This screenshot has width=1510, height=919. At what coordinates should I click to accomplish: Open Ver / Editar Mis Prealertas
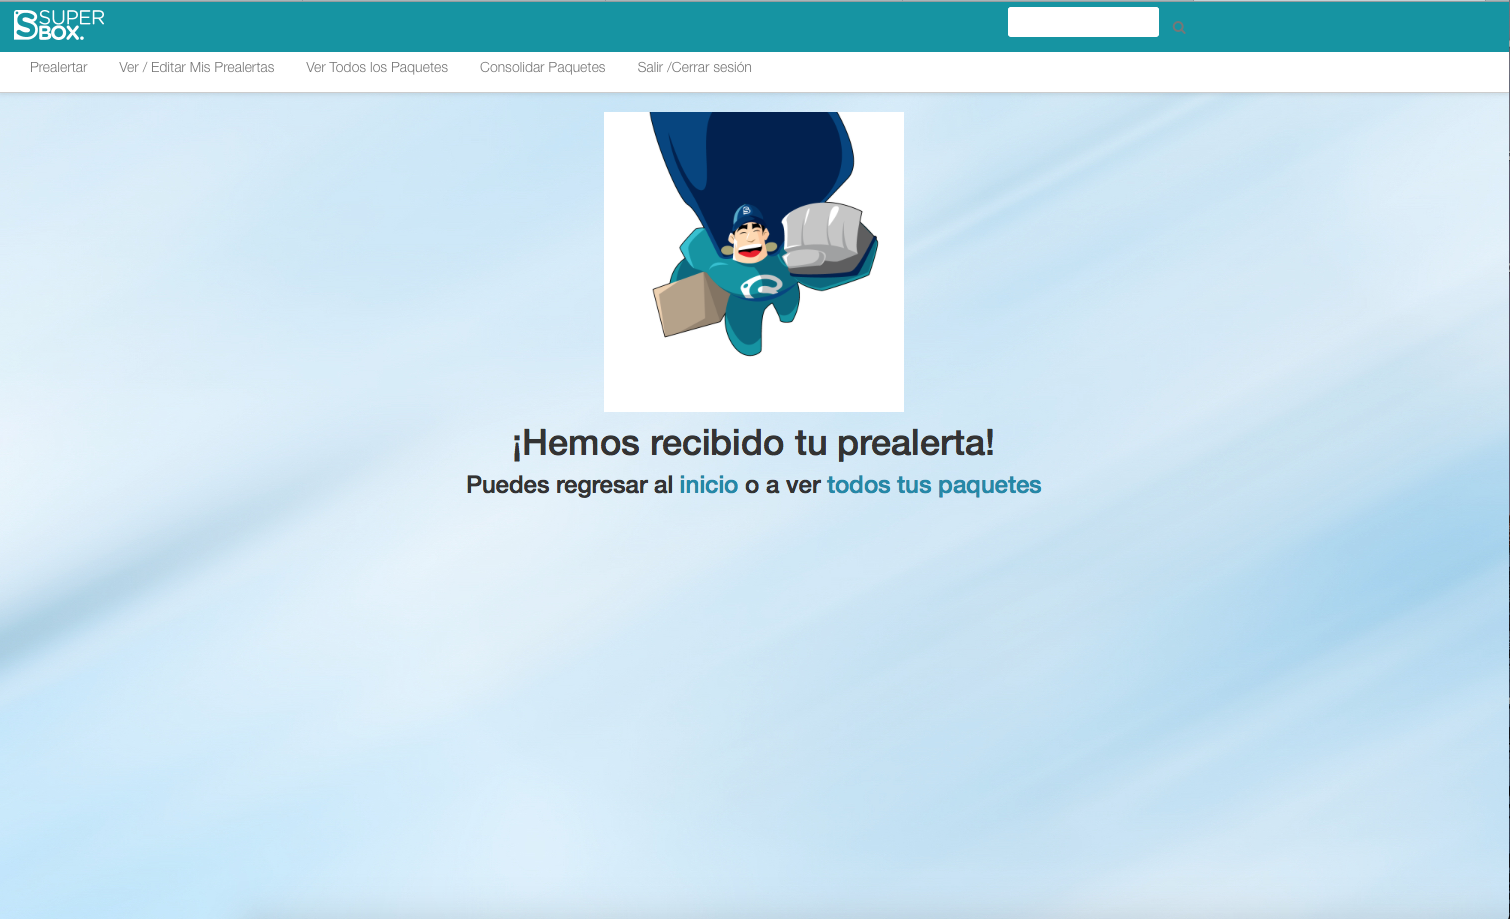click(x=196, y=67)
